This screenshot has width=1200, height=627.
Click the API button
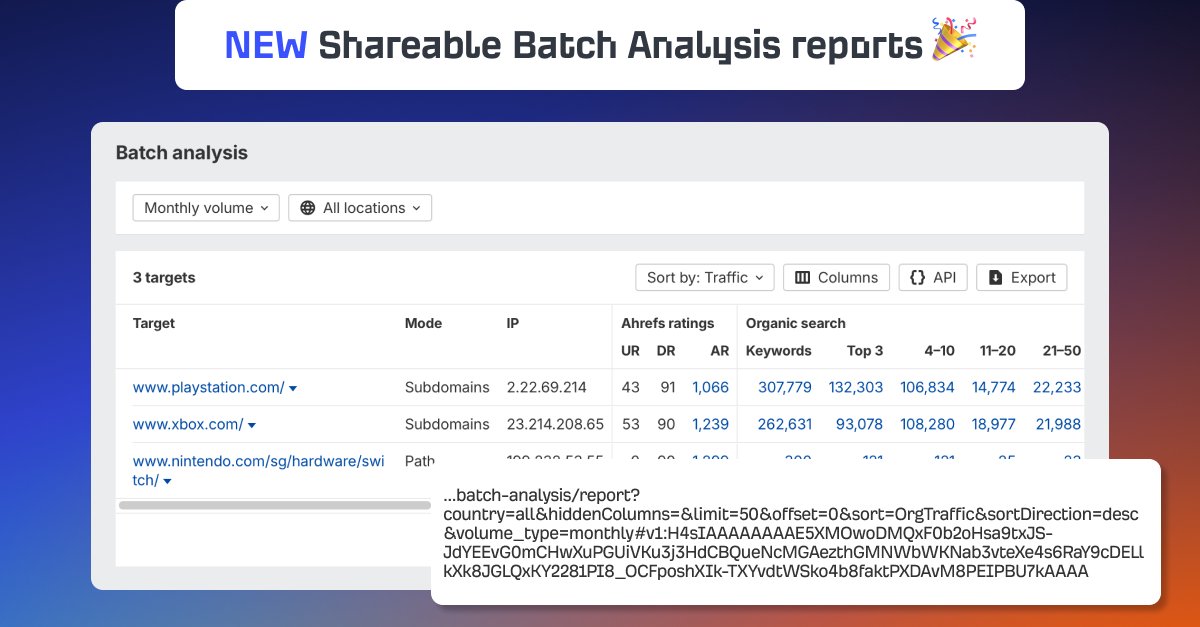pos(933,277)
